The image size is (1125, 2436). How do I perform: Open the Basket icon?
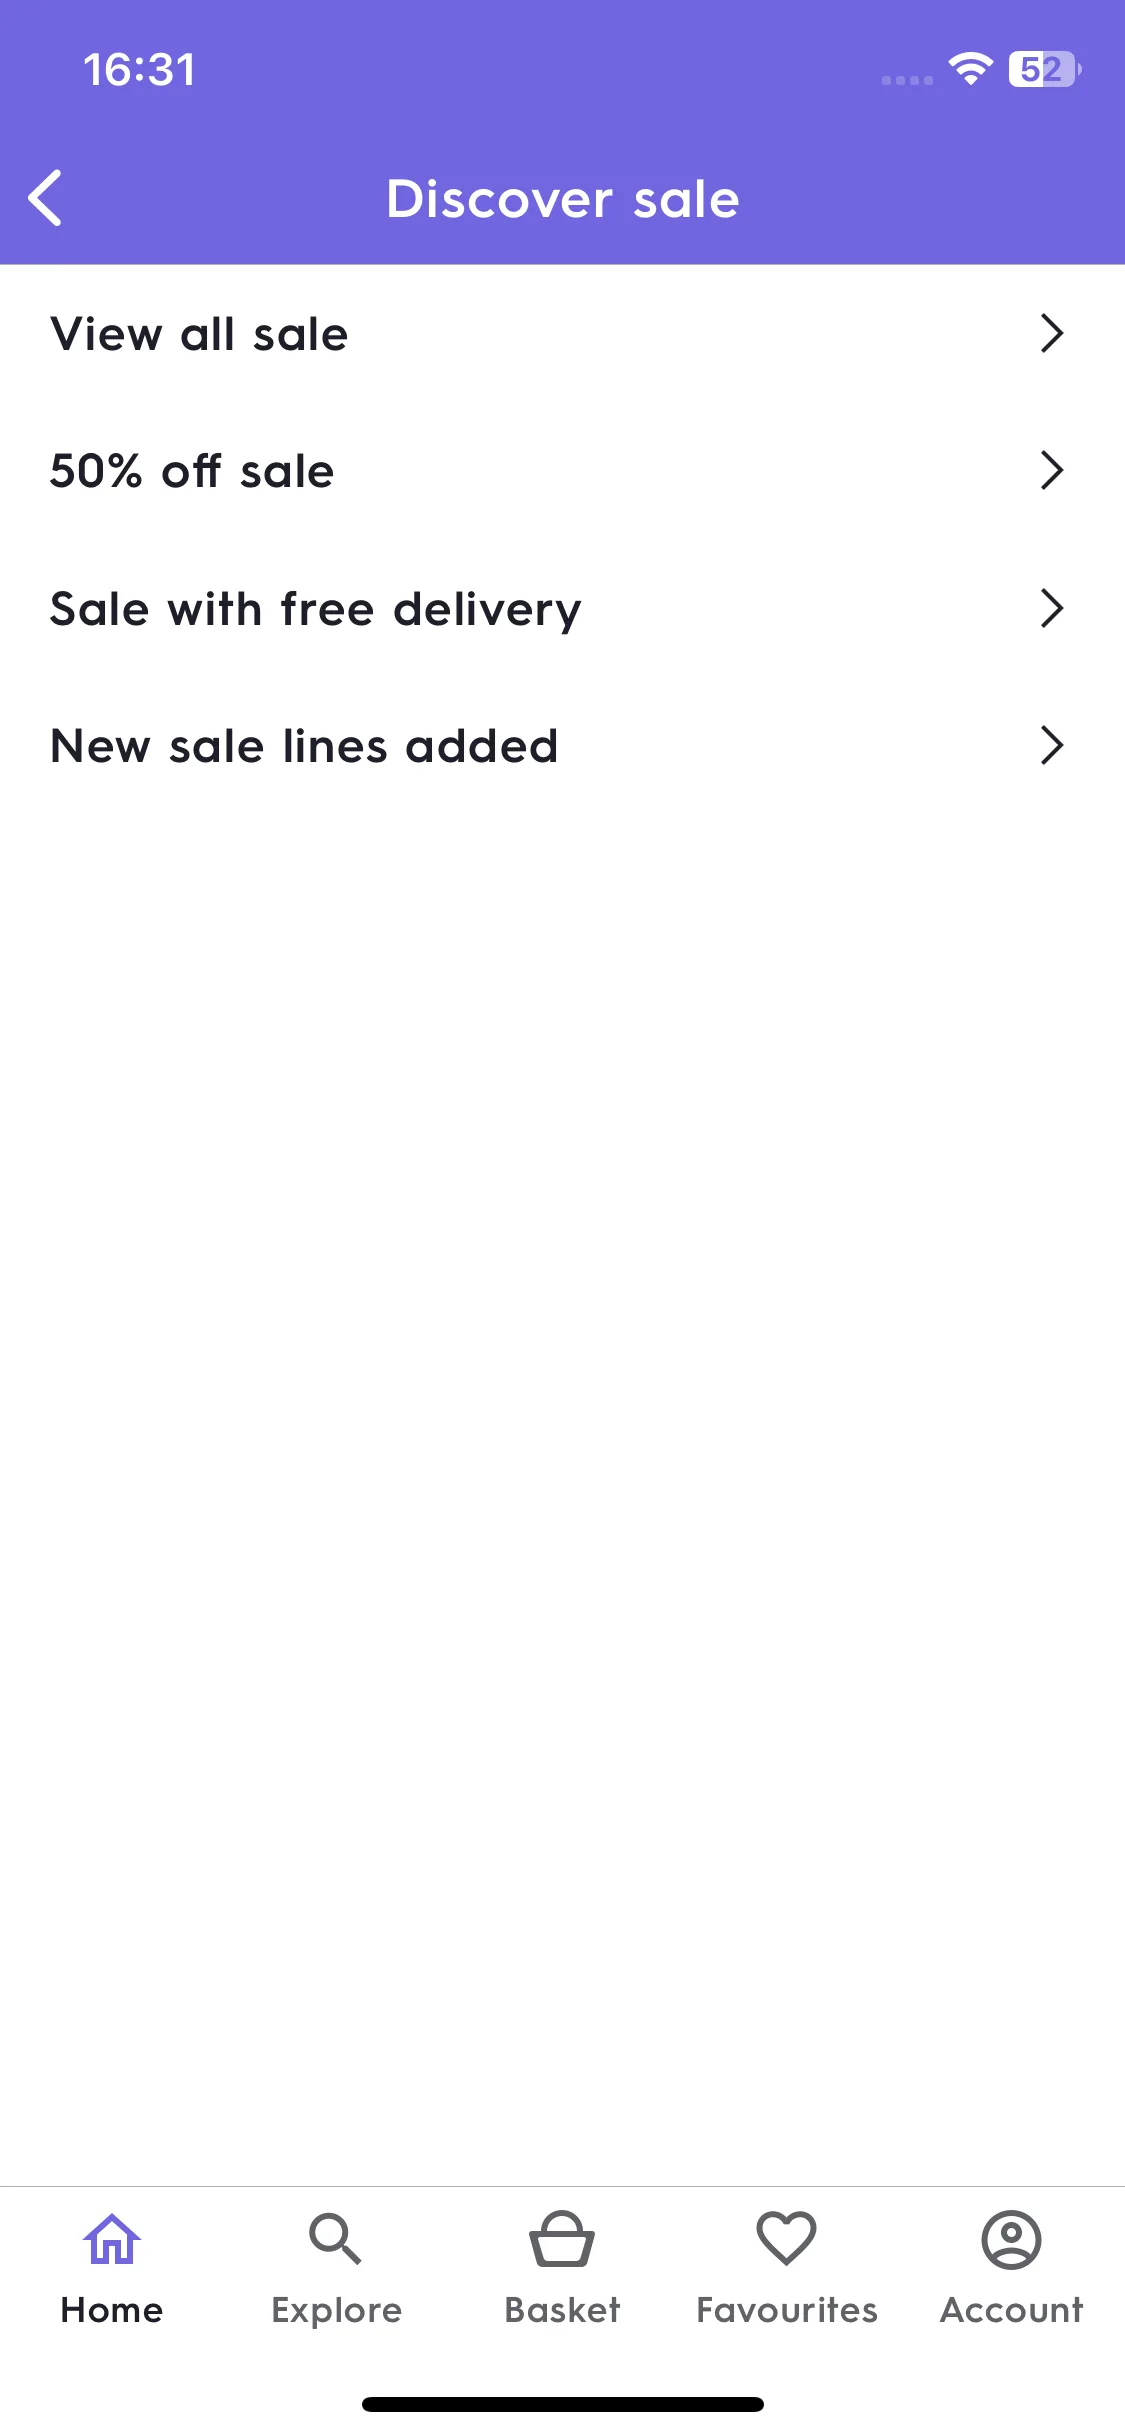tap(562, 2238)
